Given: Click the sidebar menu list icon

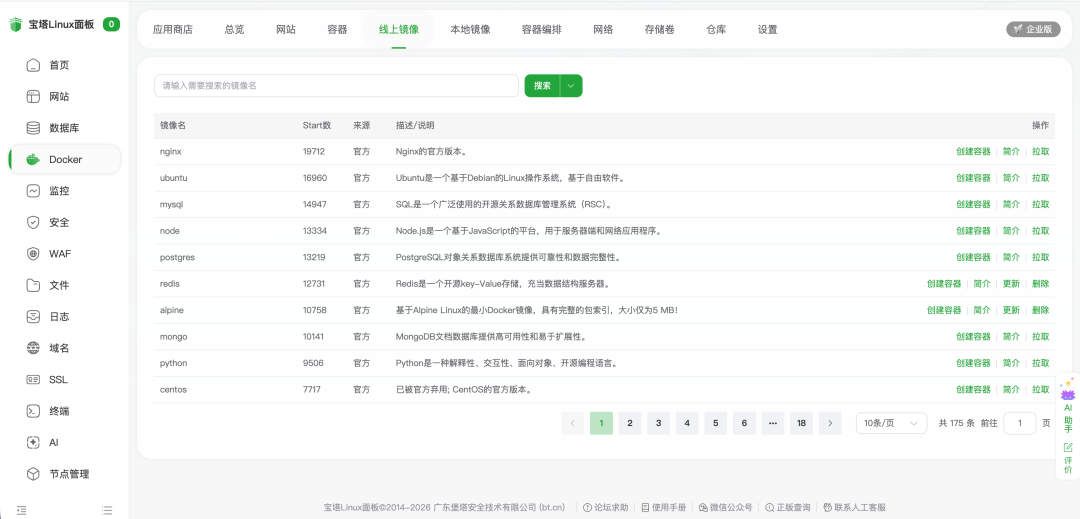Looking at the screenshot, I should coord(107,510).
